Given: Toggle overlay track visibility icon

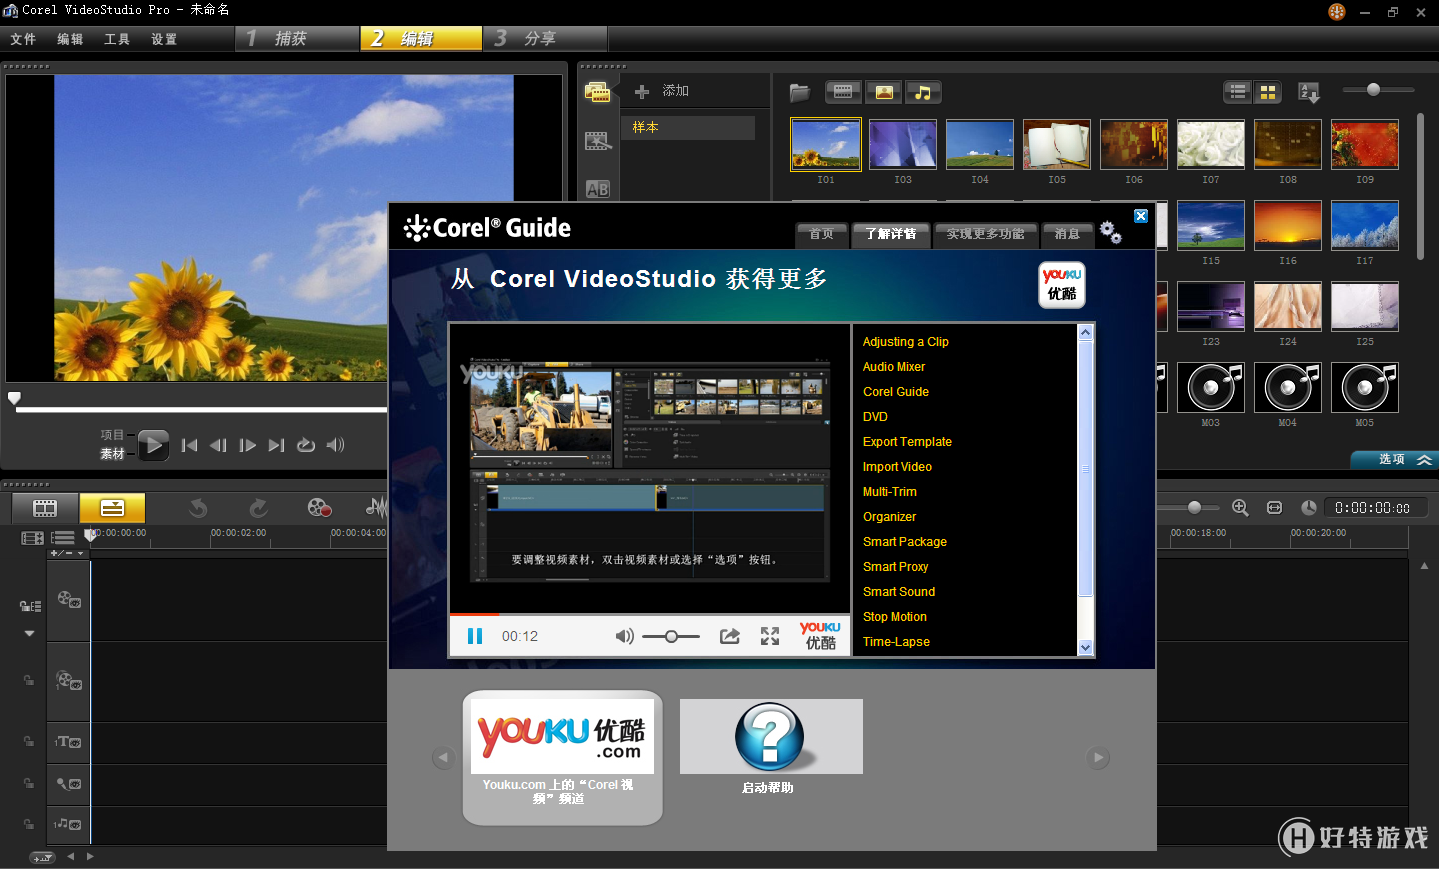Looking at the screenshot, I should coord(69,681).
